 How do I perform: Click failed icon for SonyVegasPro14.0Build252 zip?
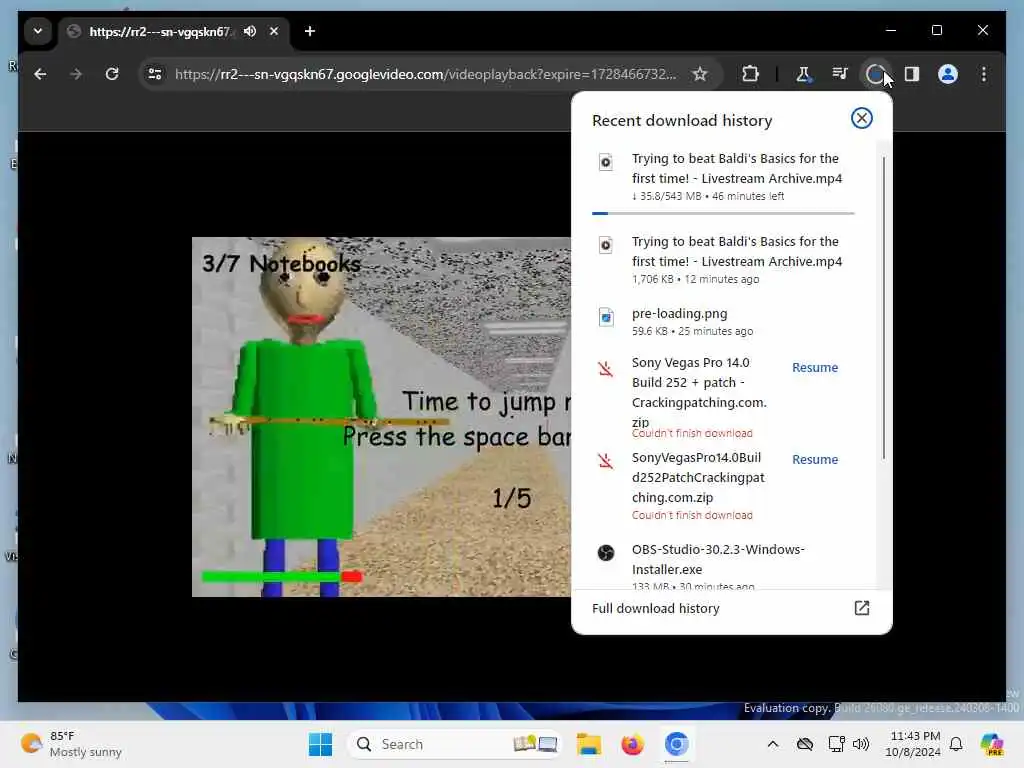[605, 461]
